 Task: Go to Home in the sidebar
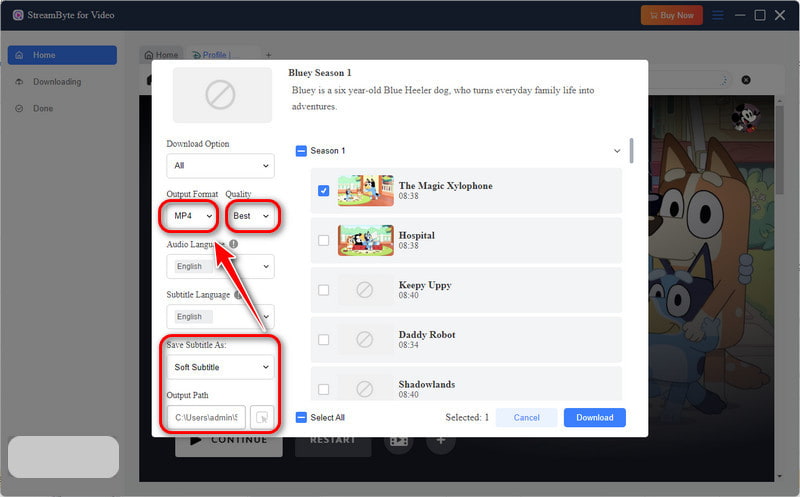[62, 55]
